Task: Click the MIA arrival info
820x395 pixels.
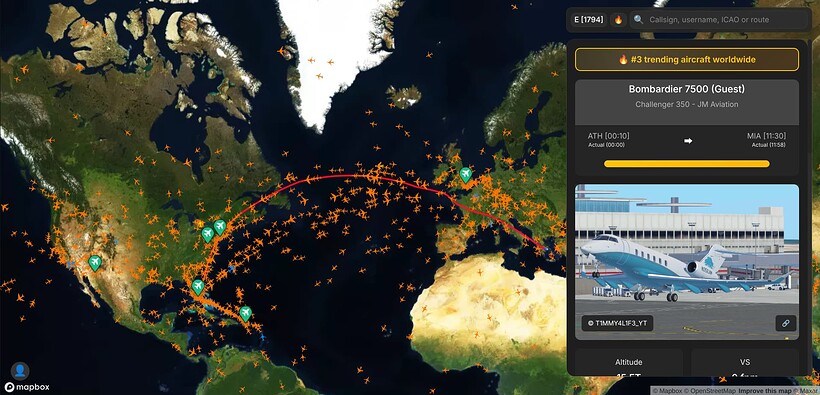Action: [x=766, y=140]
